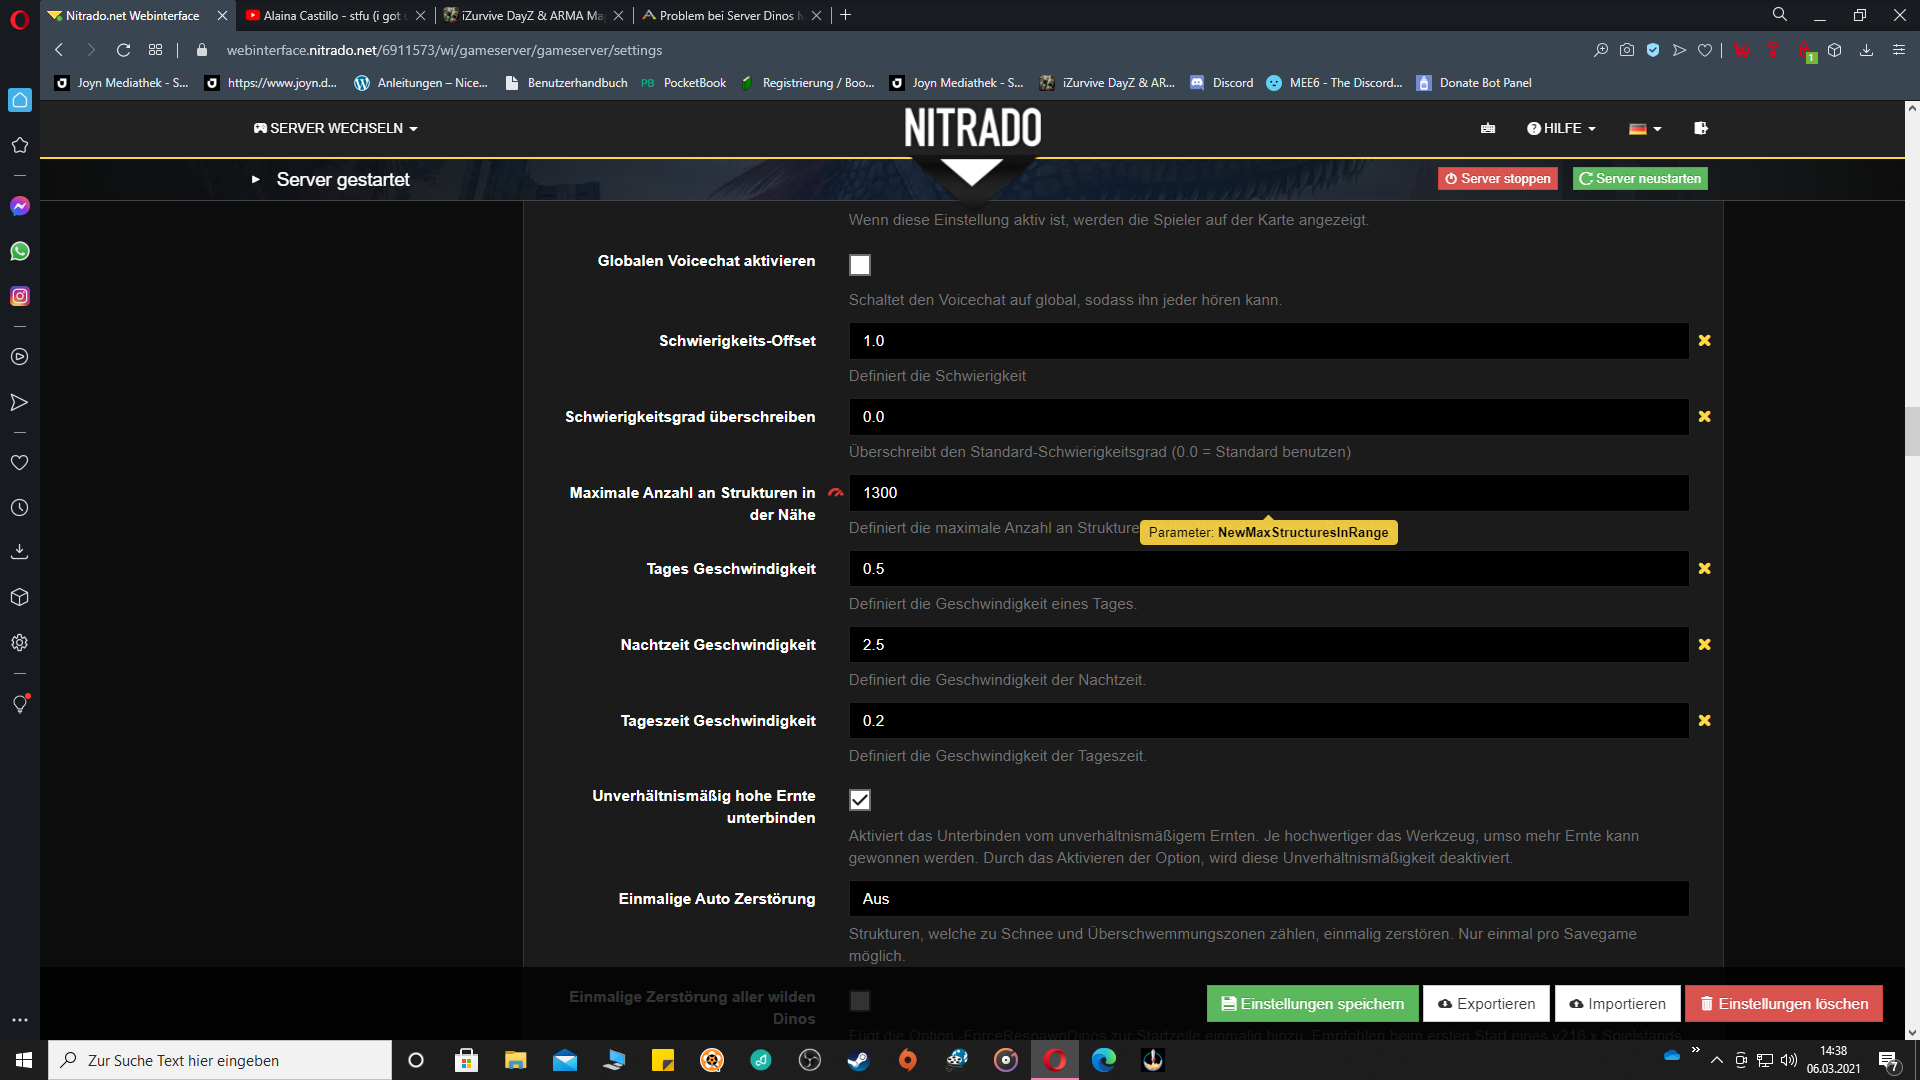This screenshot has height=1080, width=1920.
Task: Open history clock in Opera sidebar
Action: click(x=20, y=508)
